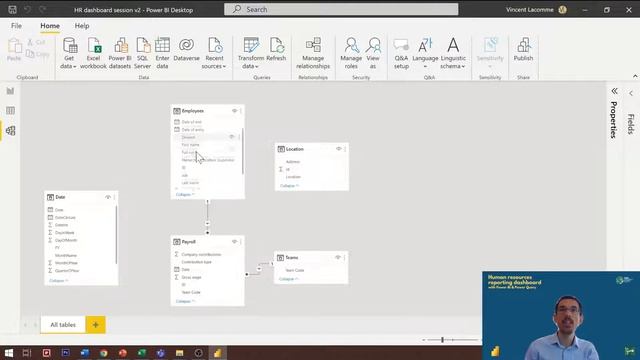Select the Home ribbon tab

click(x=50, y=26)
